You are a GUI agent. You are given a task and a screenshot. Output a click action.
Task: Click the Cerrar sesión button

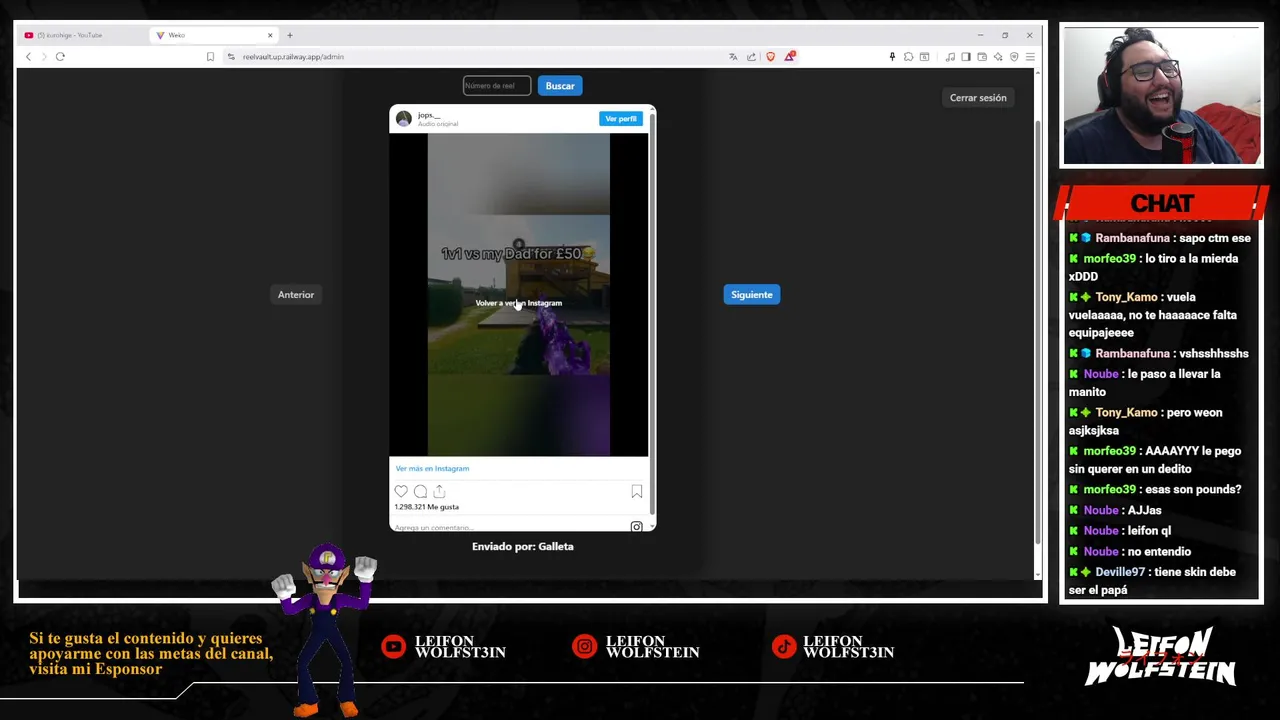978,98
